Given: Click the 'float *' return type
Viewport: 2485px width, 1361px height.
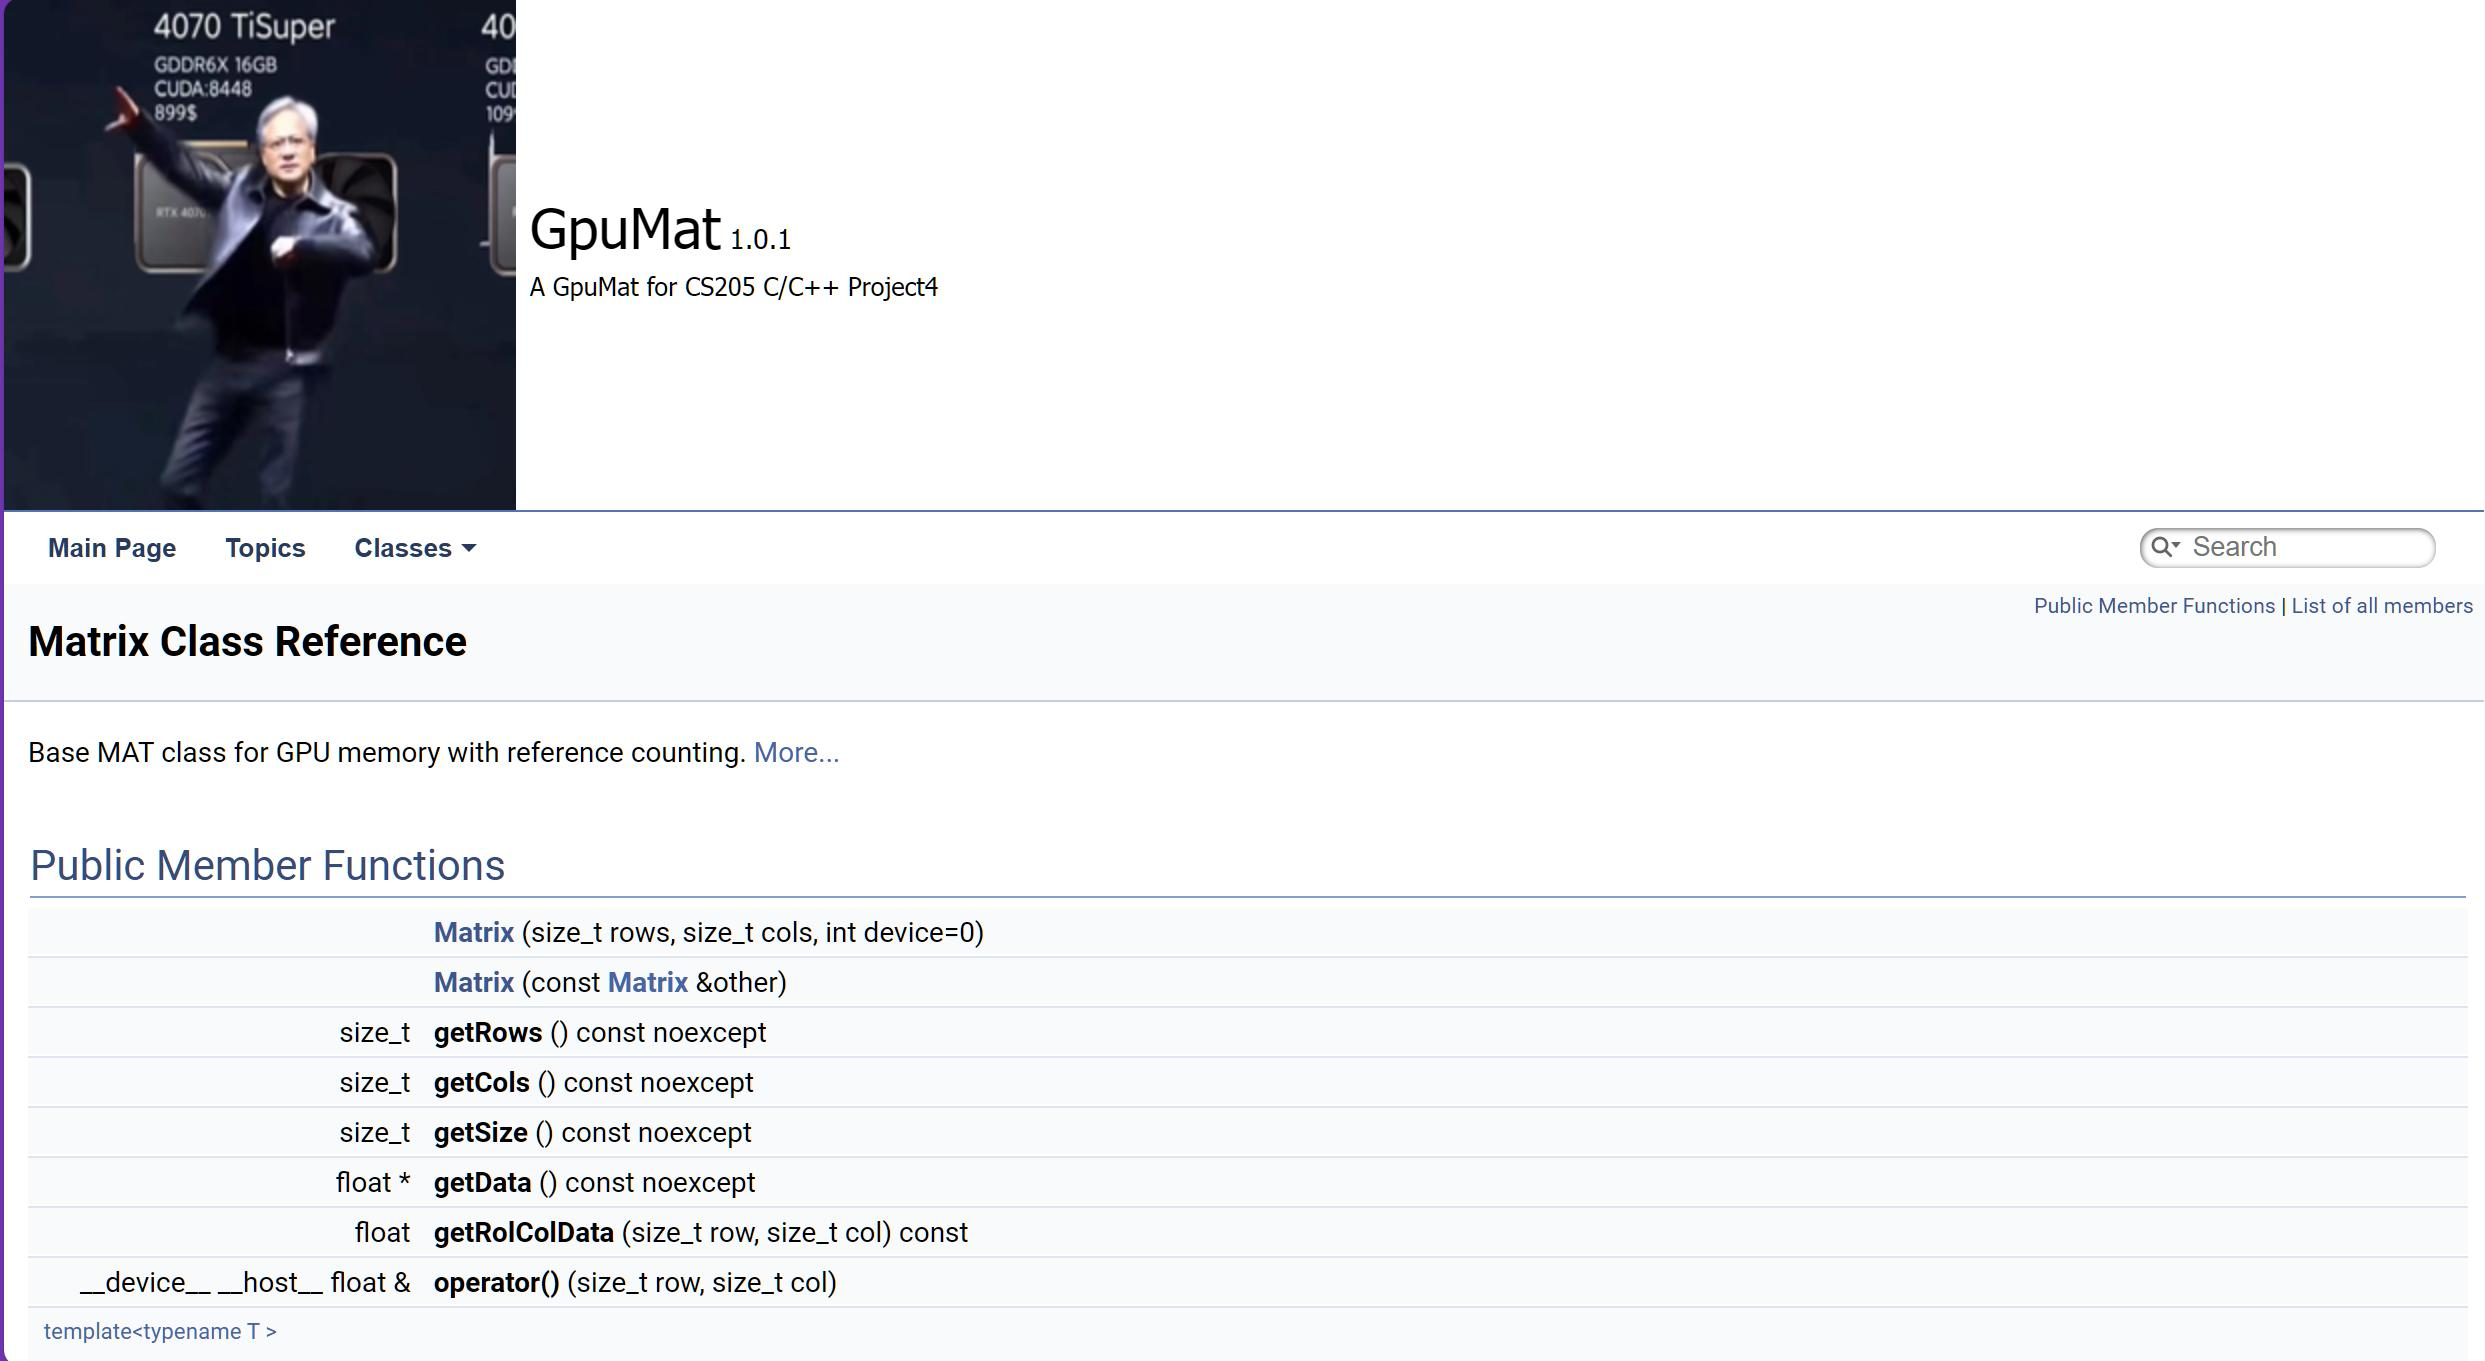Looking at the screenshot, I should (373, 1182).
